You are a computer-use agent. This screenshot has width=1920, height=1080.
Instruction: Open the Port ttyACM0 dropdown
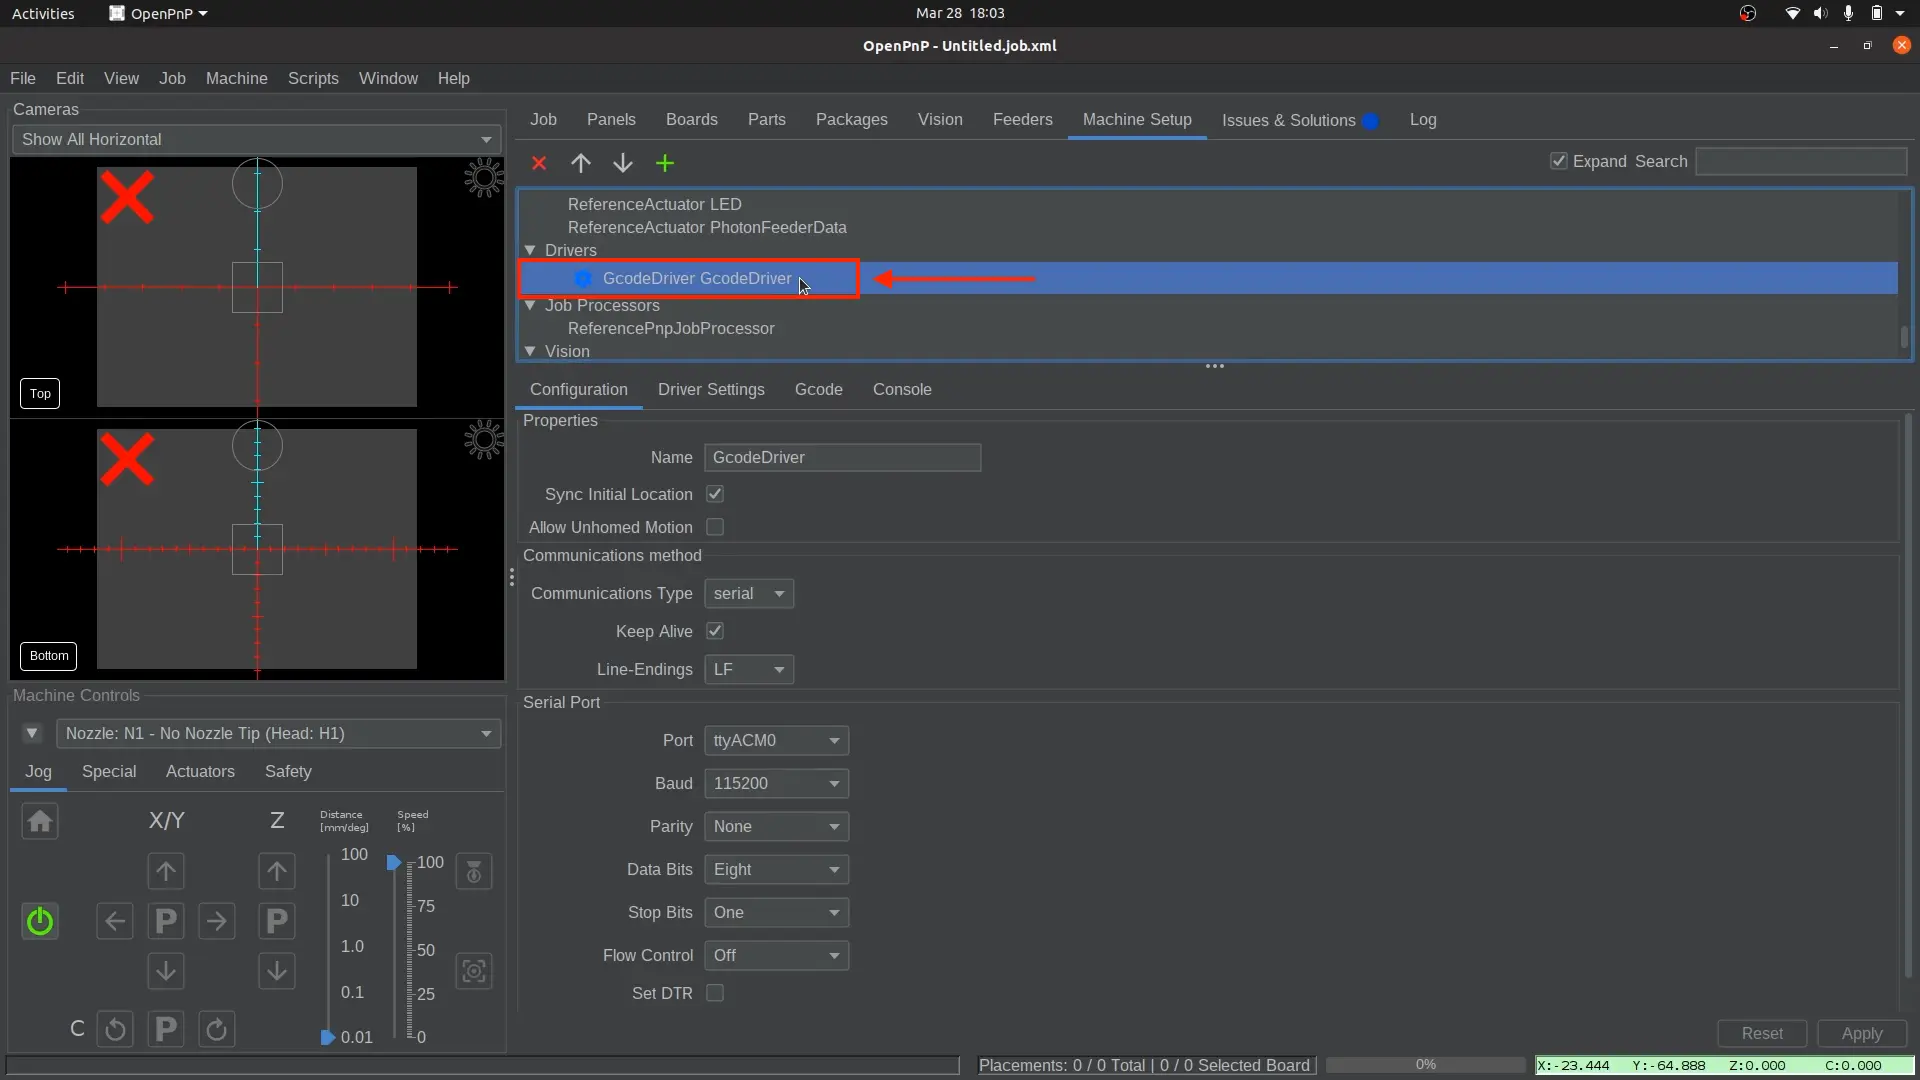pyautogui.click(x=776, y=740)
